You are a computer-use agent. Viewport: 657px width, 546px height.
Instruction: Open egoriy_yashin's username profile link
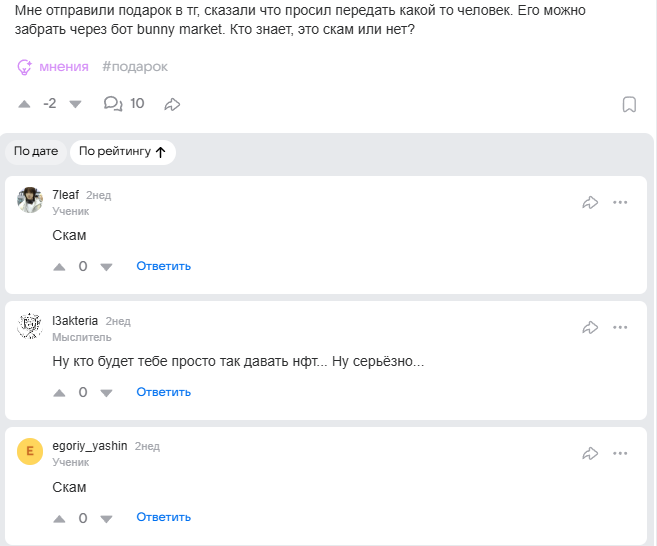pyautogui.click(x=89, y=446)
